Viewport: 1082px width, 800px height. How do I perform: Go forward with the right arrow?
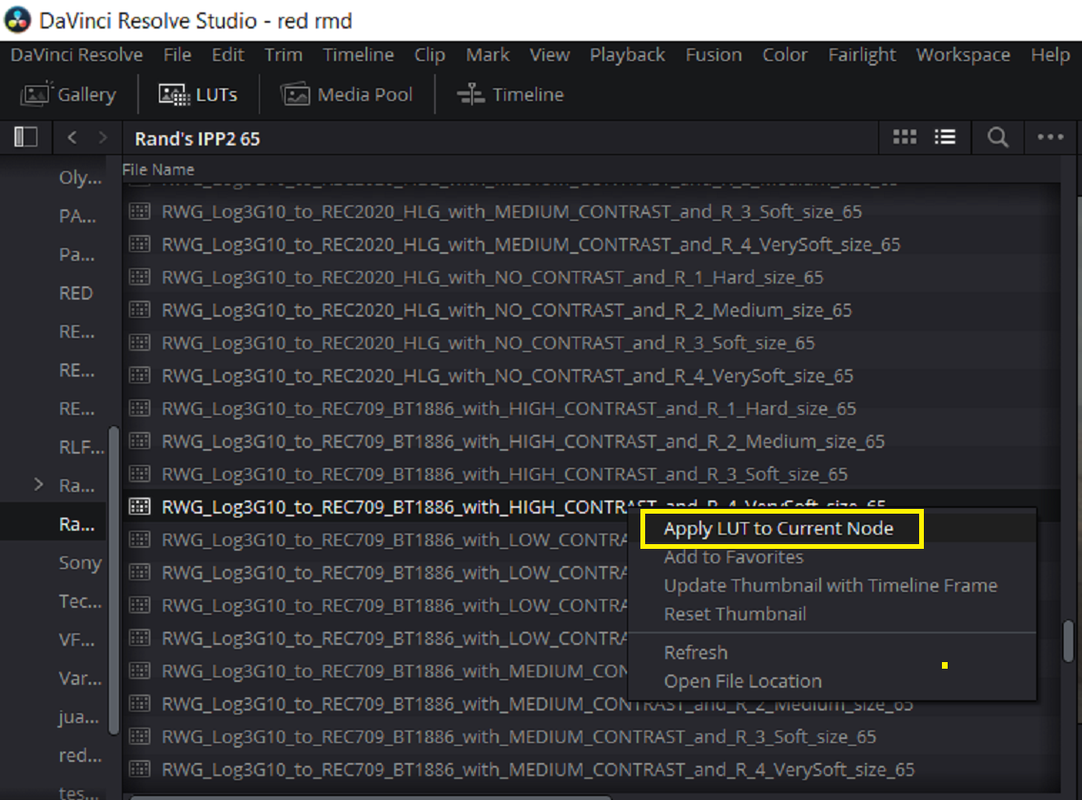click(x=103, y=137)
